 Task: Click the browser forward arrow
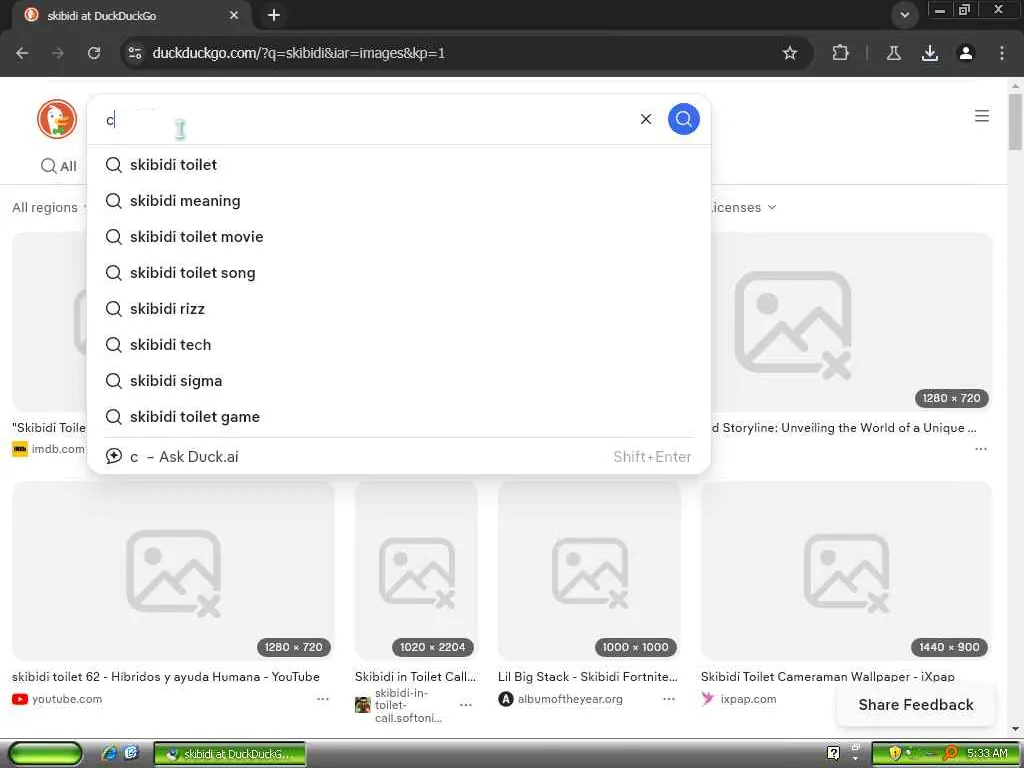(x=58, y=53)
